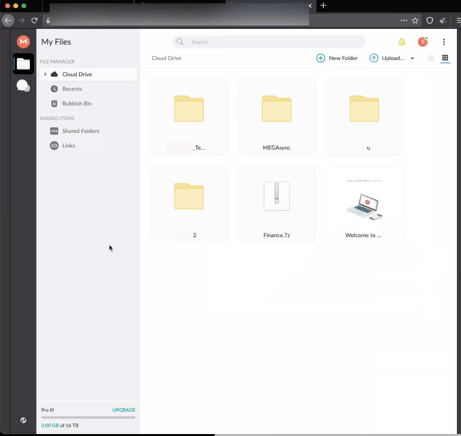The height and width of the screenshot is (436, 461).
Task: Expand the Cloud Drive tree chevron
Action: click(x=45, y=74)
